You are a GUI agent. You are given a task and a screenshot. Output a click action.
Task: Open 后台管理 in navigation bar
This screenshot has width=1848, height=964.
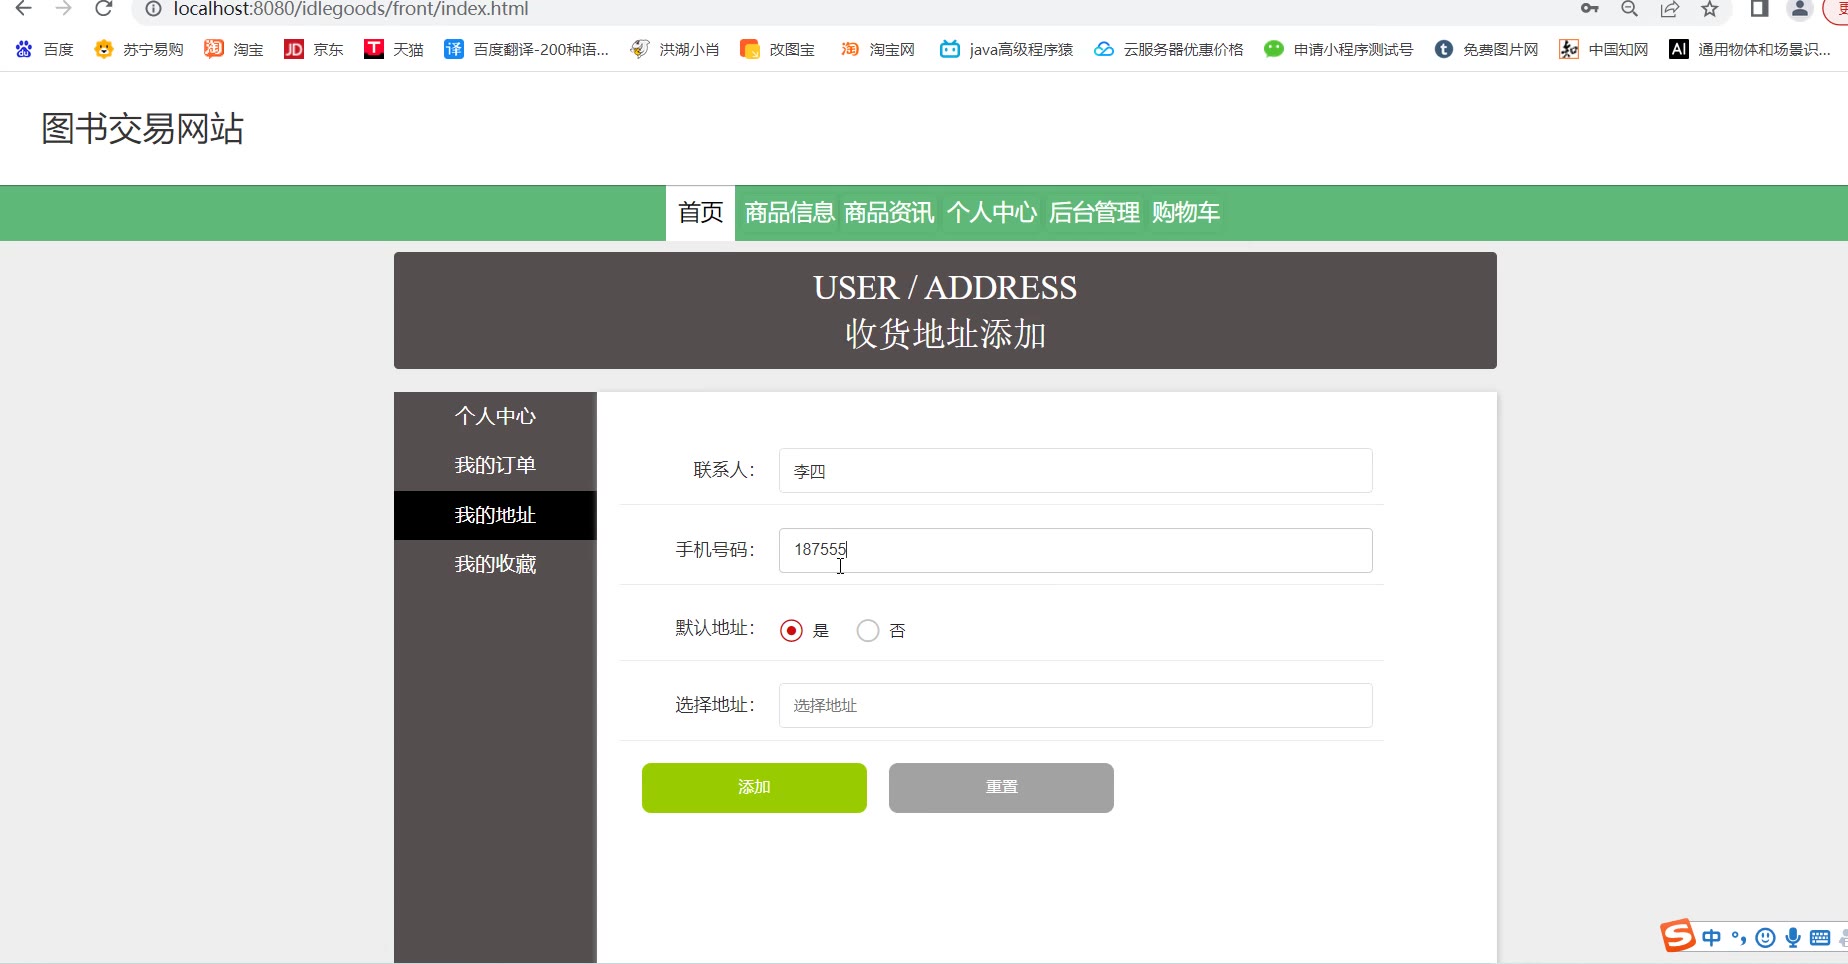tap(1095, 213)
